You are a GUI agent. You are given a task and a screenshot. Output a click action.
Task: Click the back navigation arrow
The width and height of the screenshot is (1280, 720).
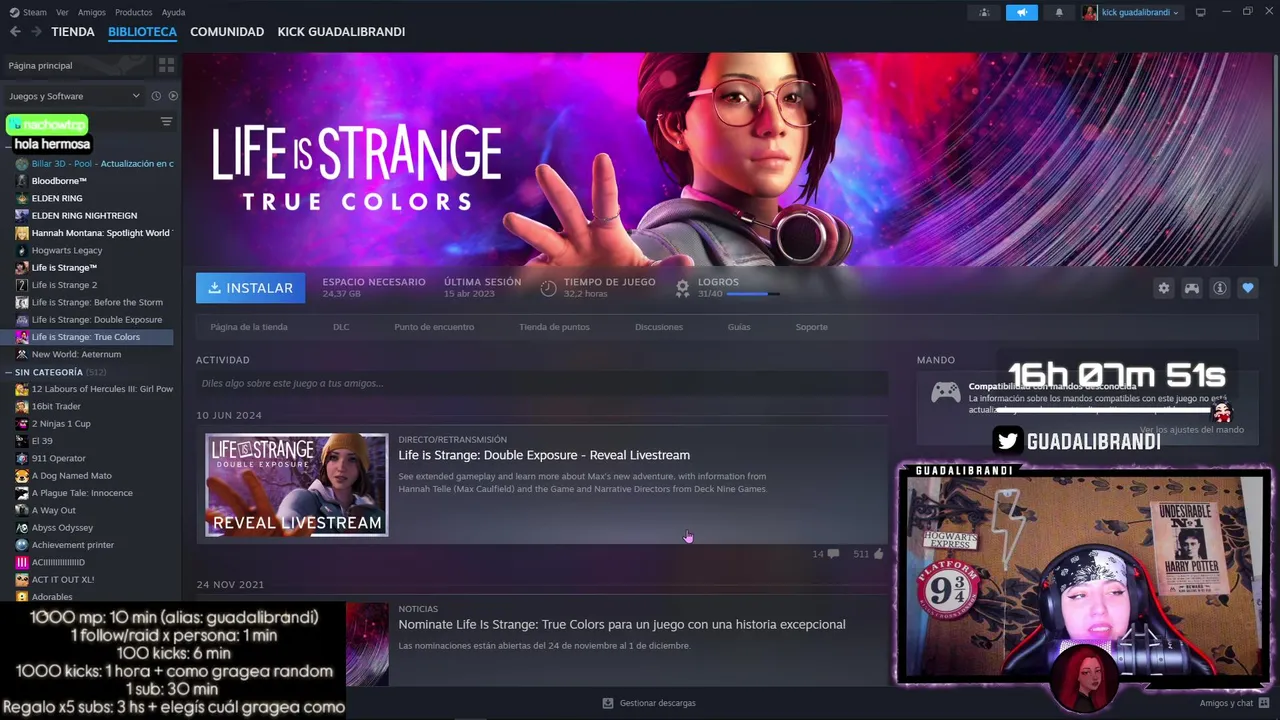click(x=15, y=32)
